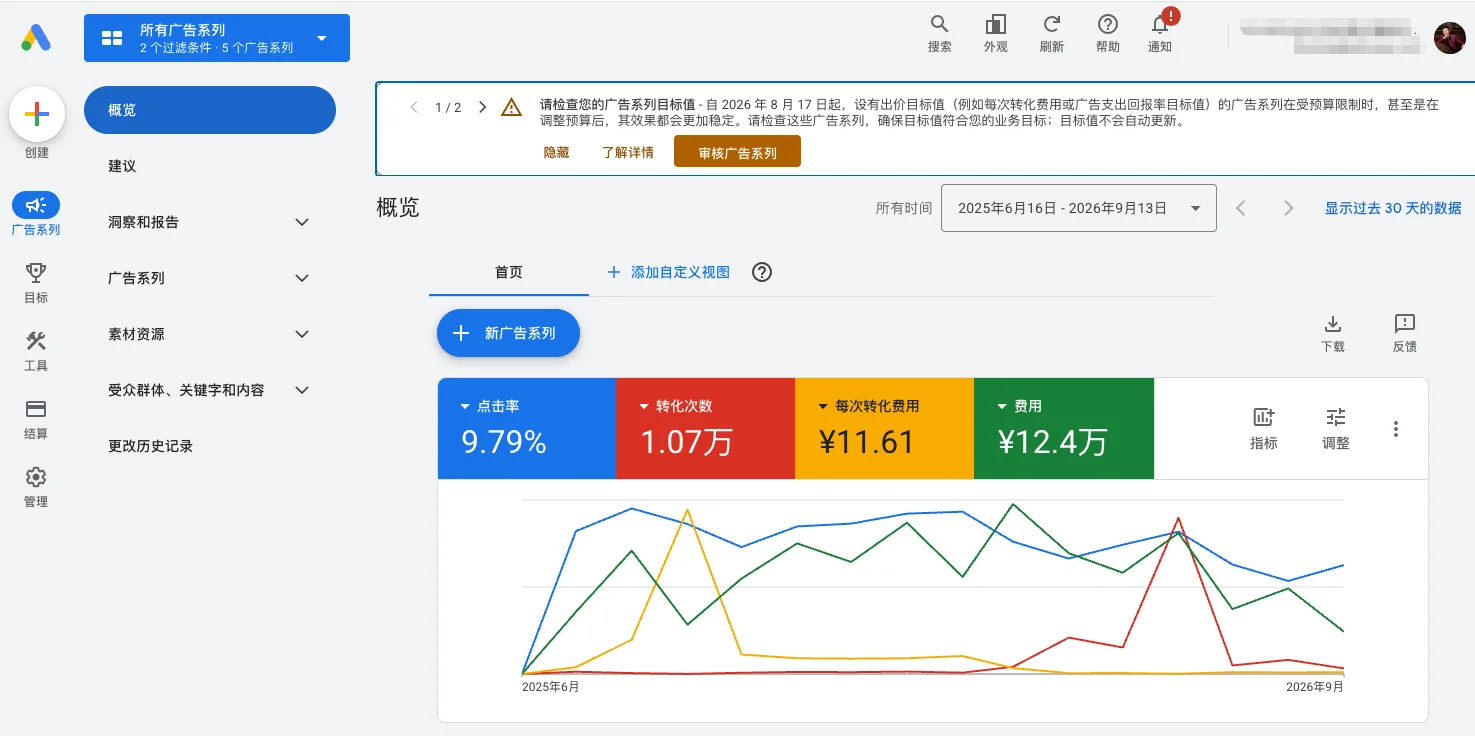Click help icon beside 添加自定义视图
The image size is (1475, 736).
[762, 272]
